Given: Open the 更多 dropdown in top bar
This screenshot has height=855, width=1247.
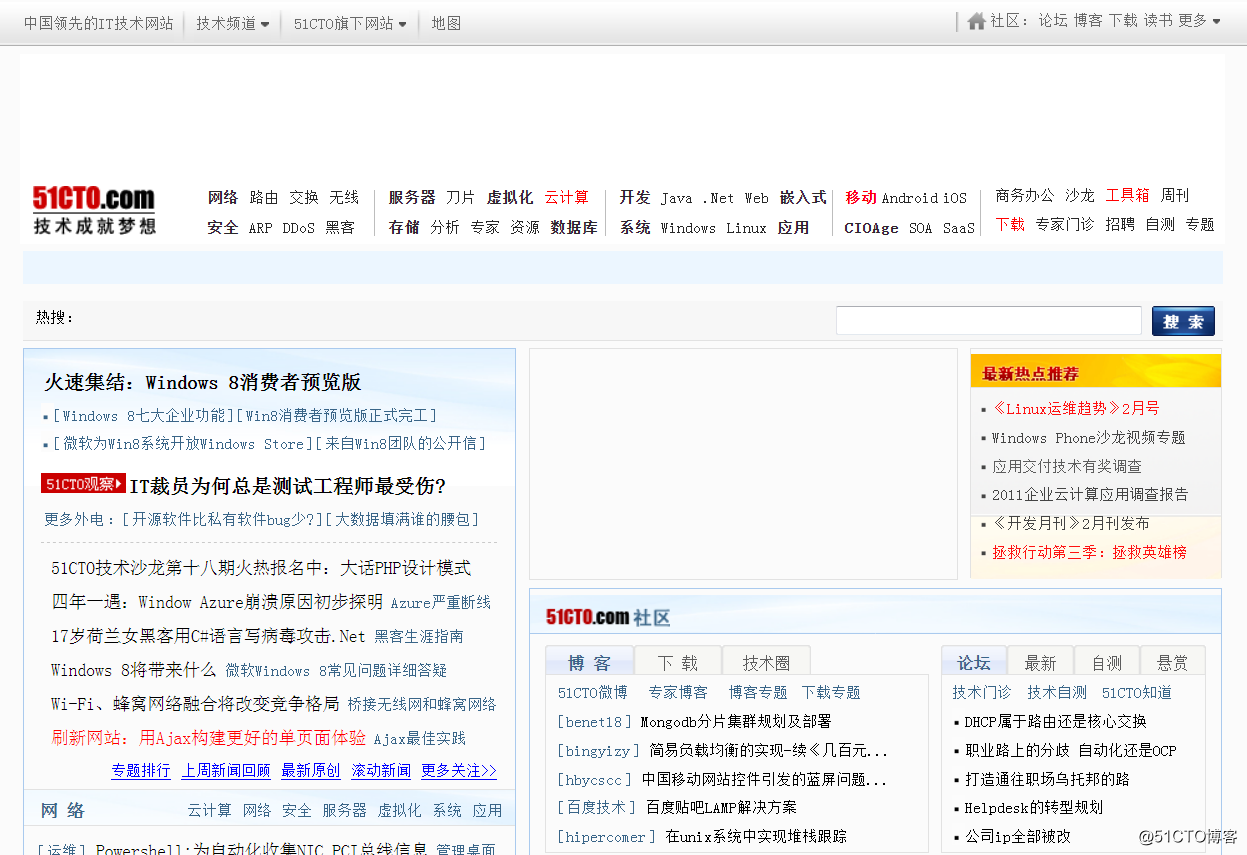Looking at the screenshot, I should click(1199, 20).
